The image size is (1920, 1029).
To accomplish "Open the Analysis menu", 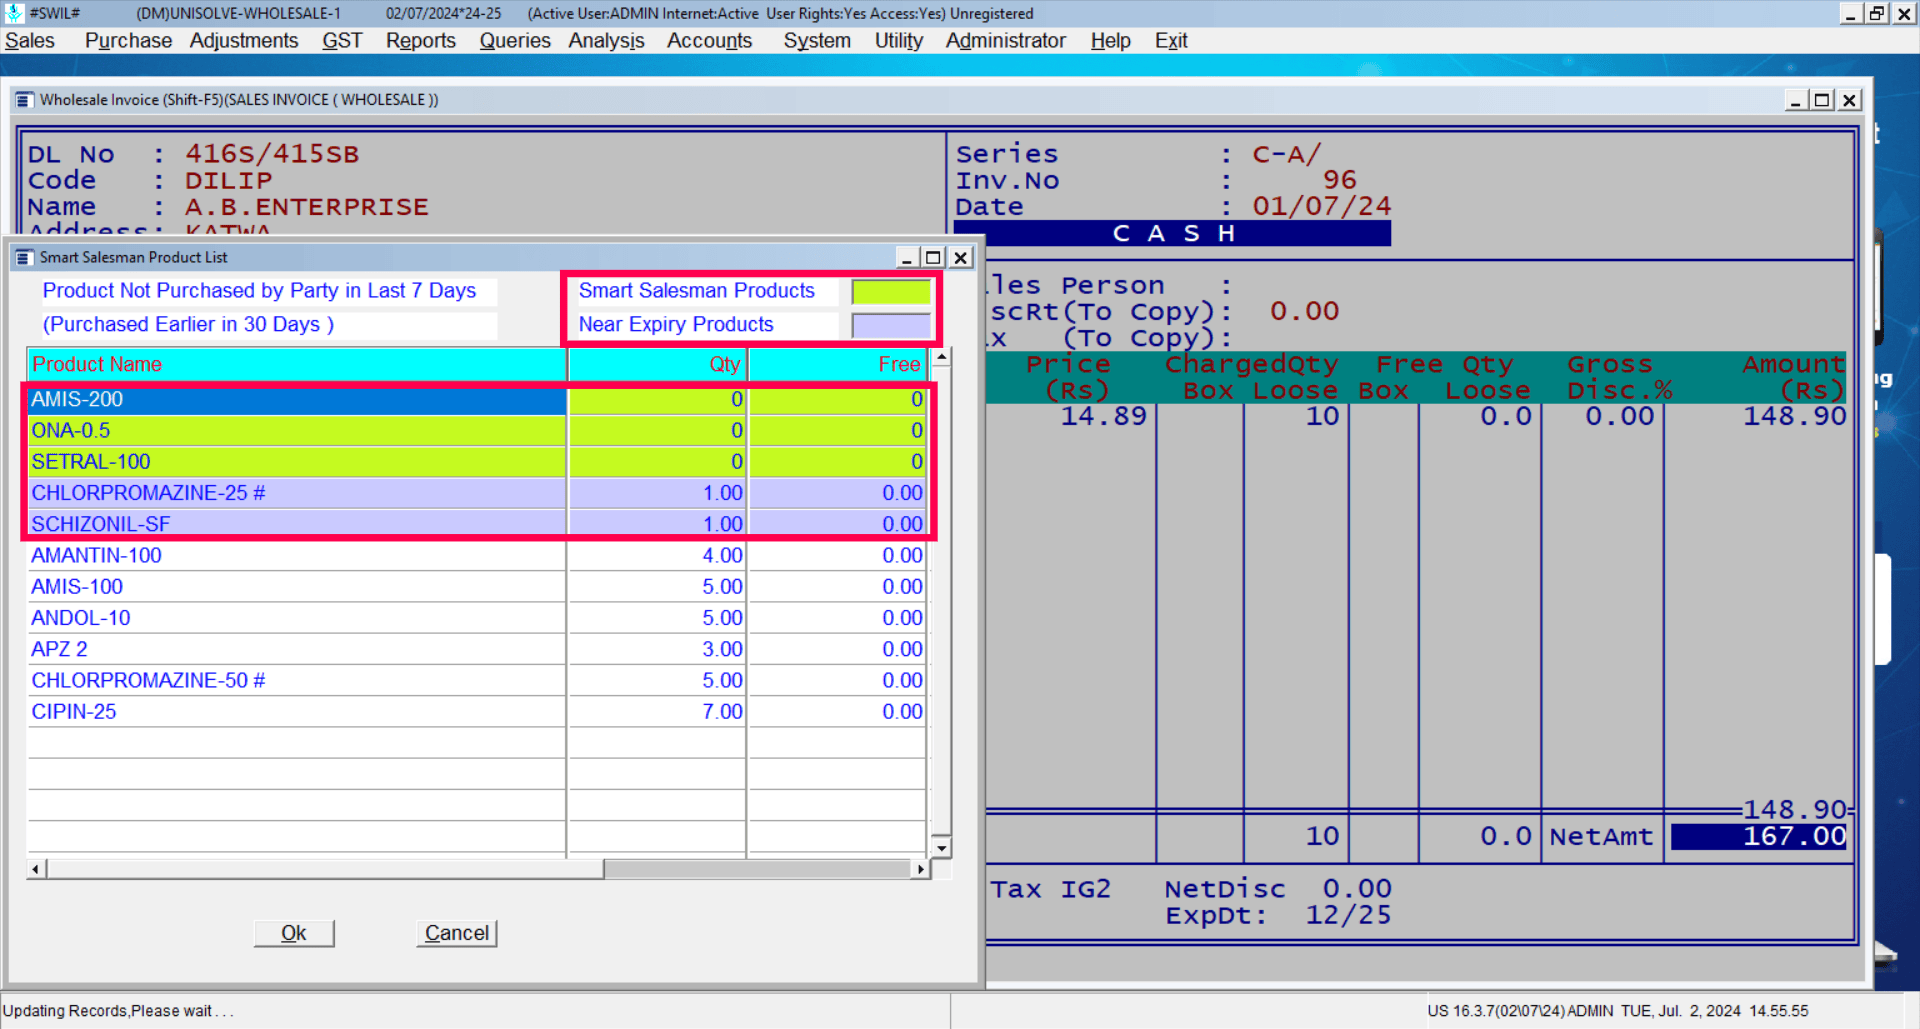I will pos(606,41).
